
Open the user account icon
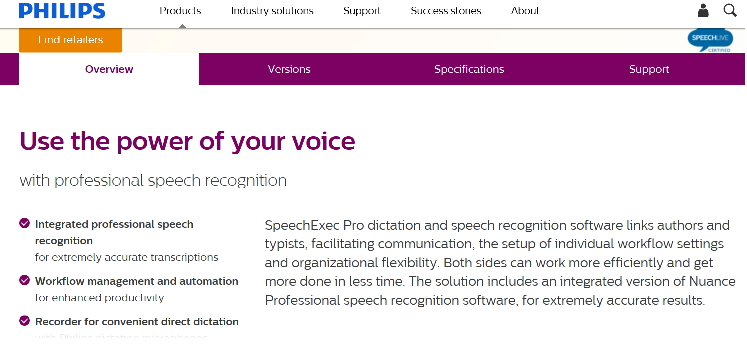pyautogui.click(x=703, y=10)
